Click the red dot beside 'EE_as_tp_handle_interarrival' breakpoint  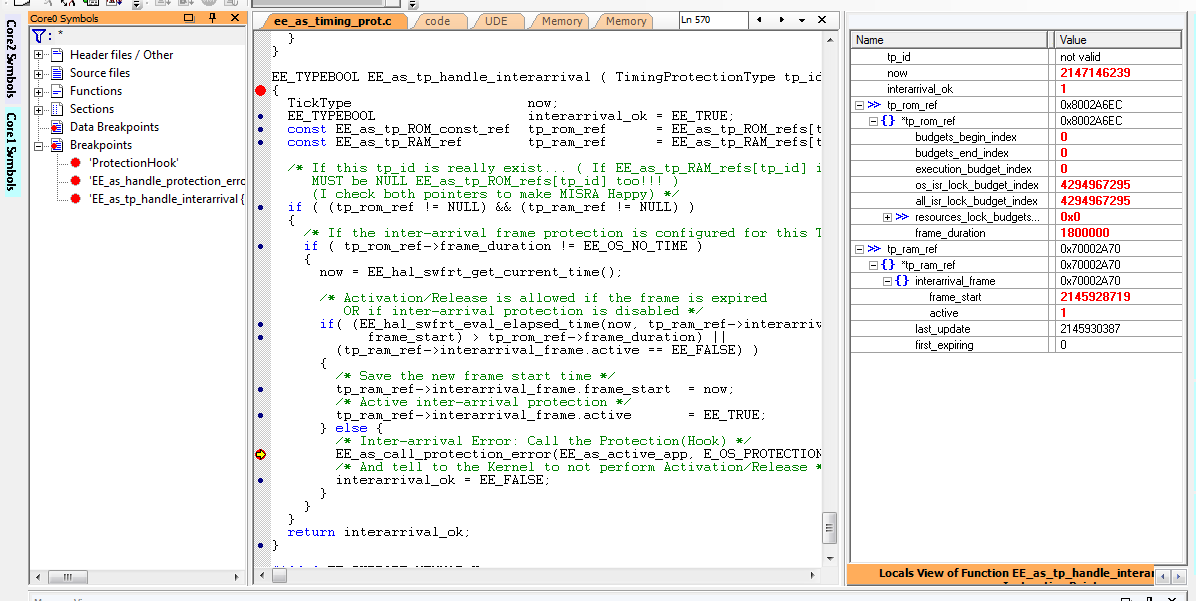[76, 199]
